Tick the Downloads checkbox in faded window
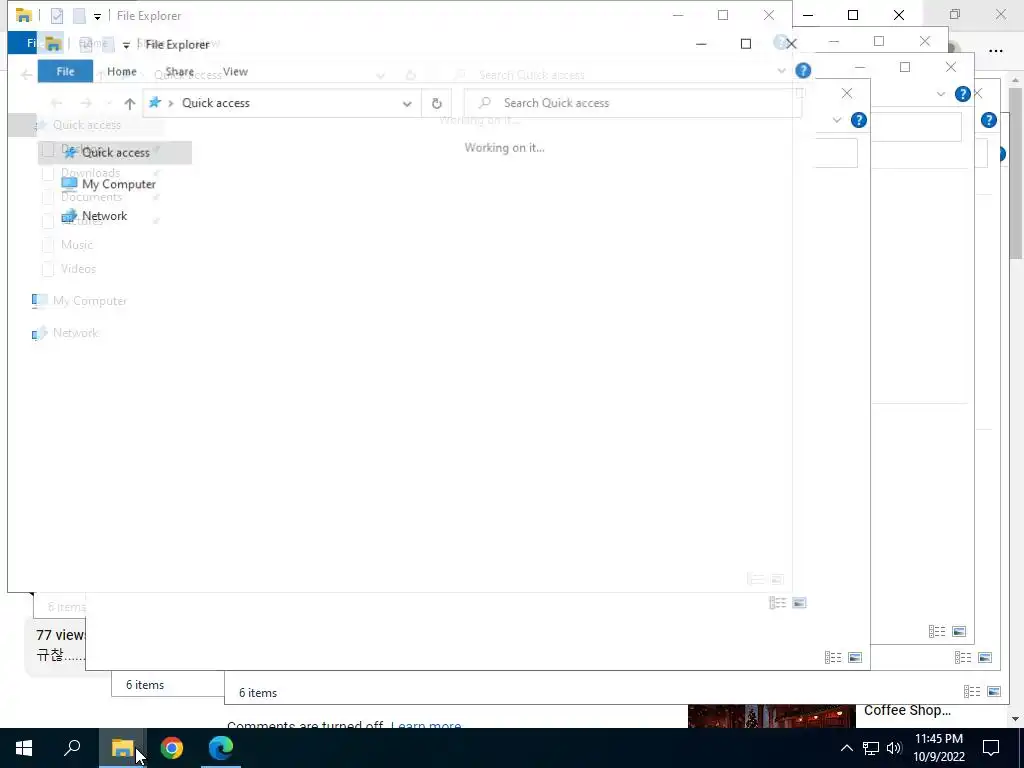The width and height of the screenshot is (1024, 768). (x=48, y=174)
